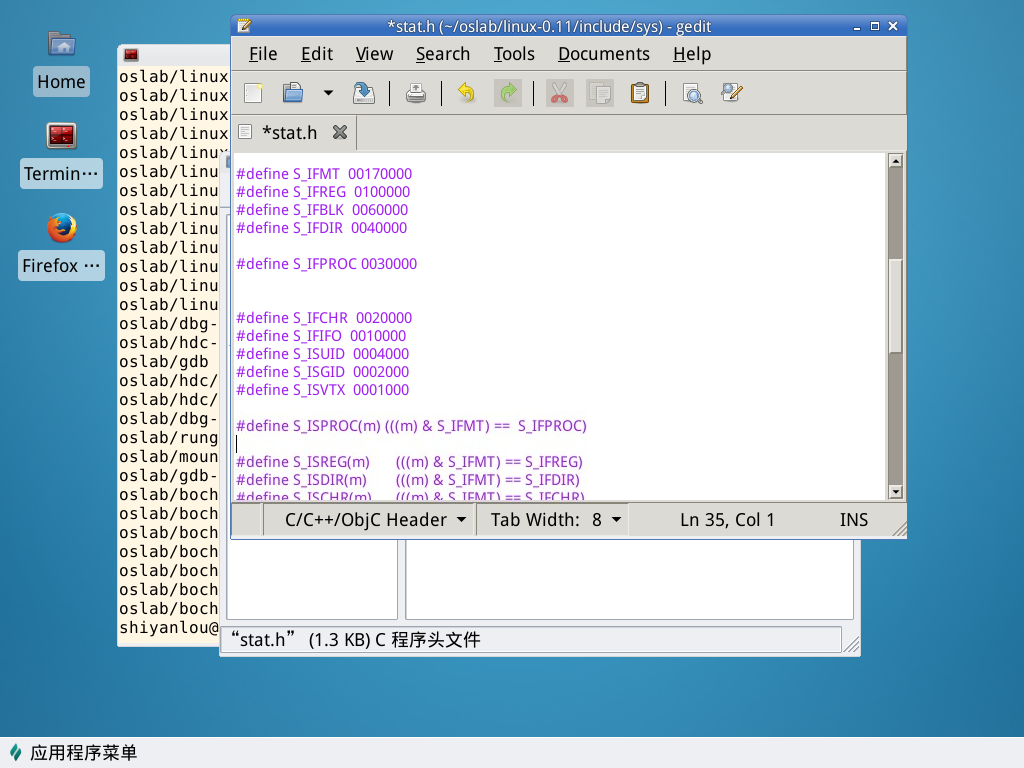Open the Documents menu
1024x768 pixels.
pyautogui.click(x=603, y=54)
